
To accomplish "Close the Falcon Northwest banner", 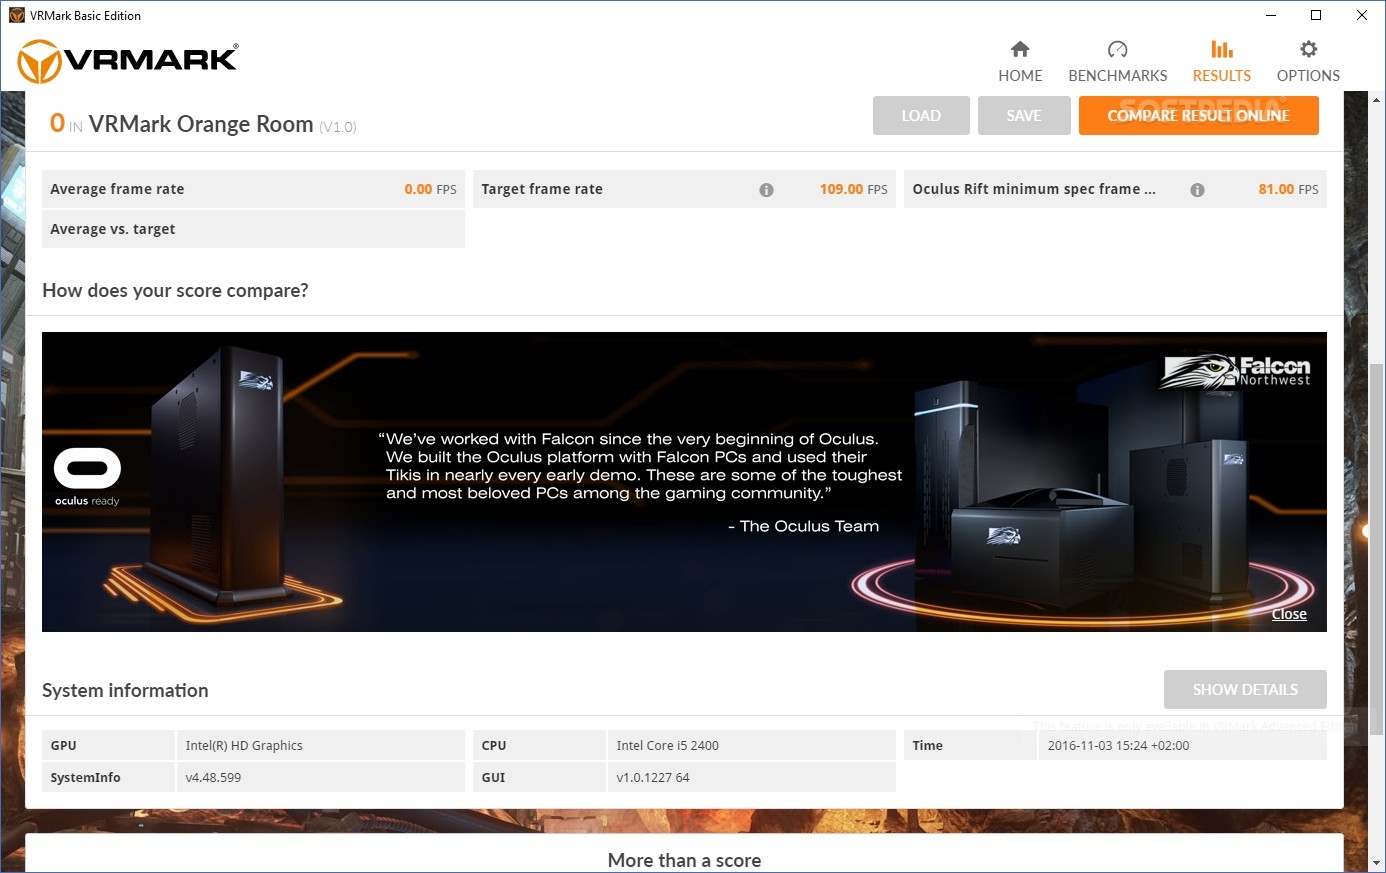I will click(1289, 614).
